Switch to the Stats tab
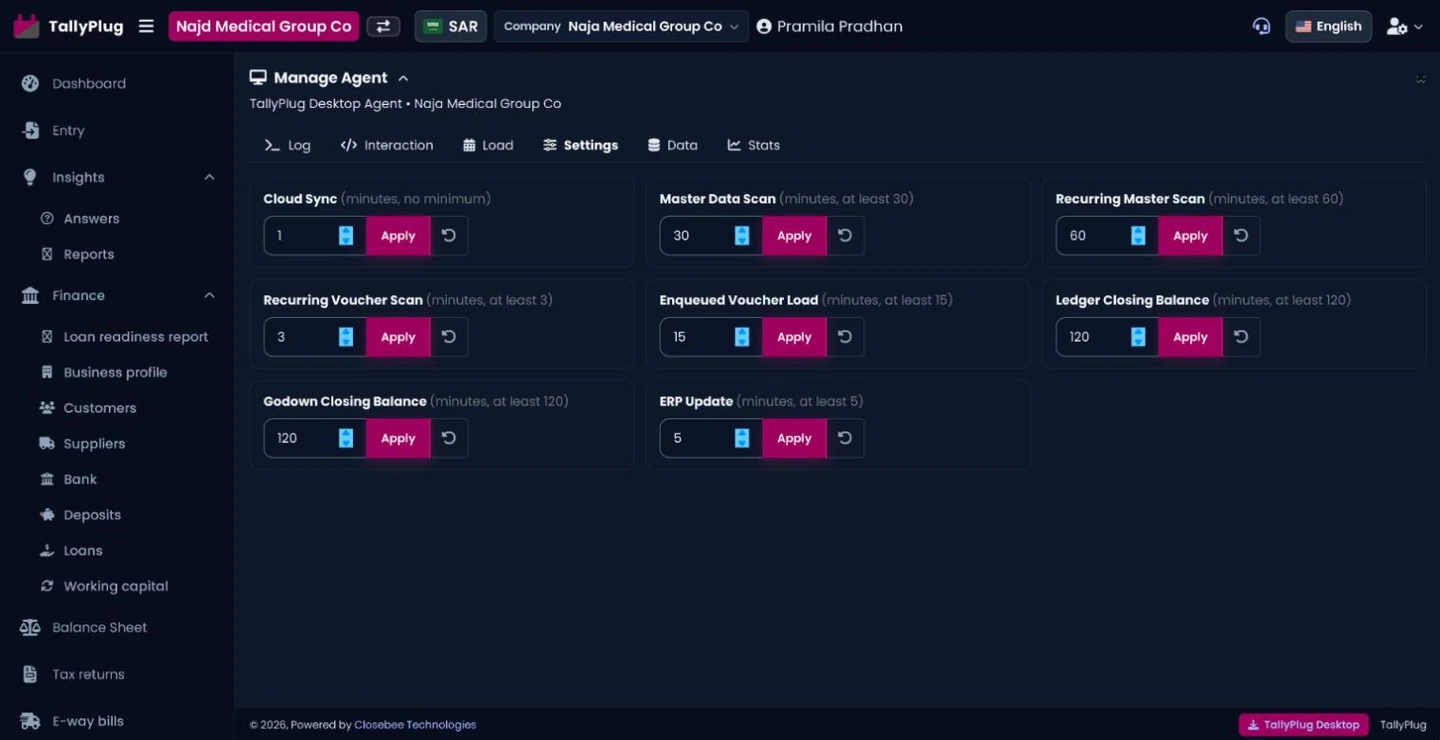This screenshot has width=1440, height=740. 753,145
